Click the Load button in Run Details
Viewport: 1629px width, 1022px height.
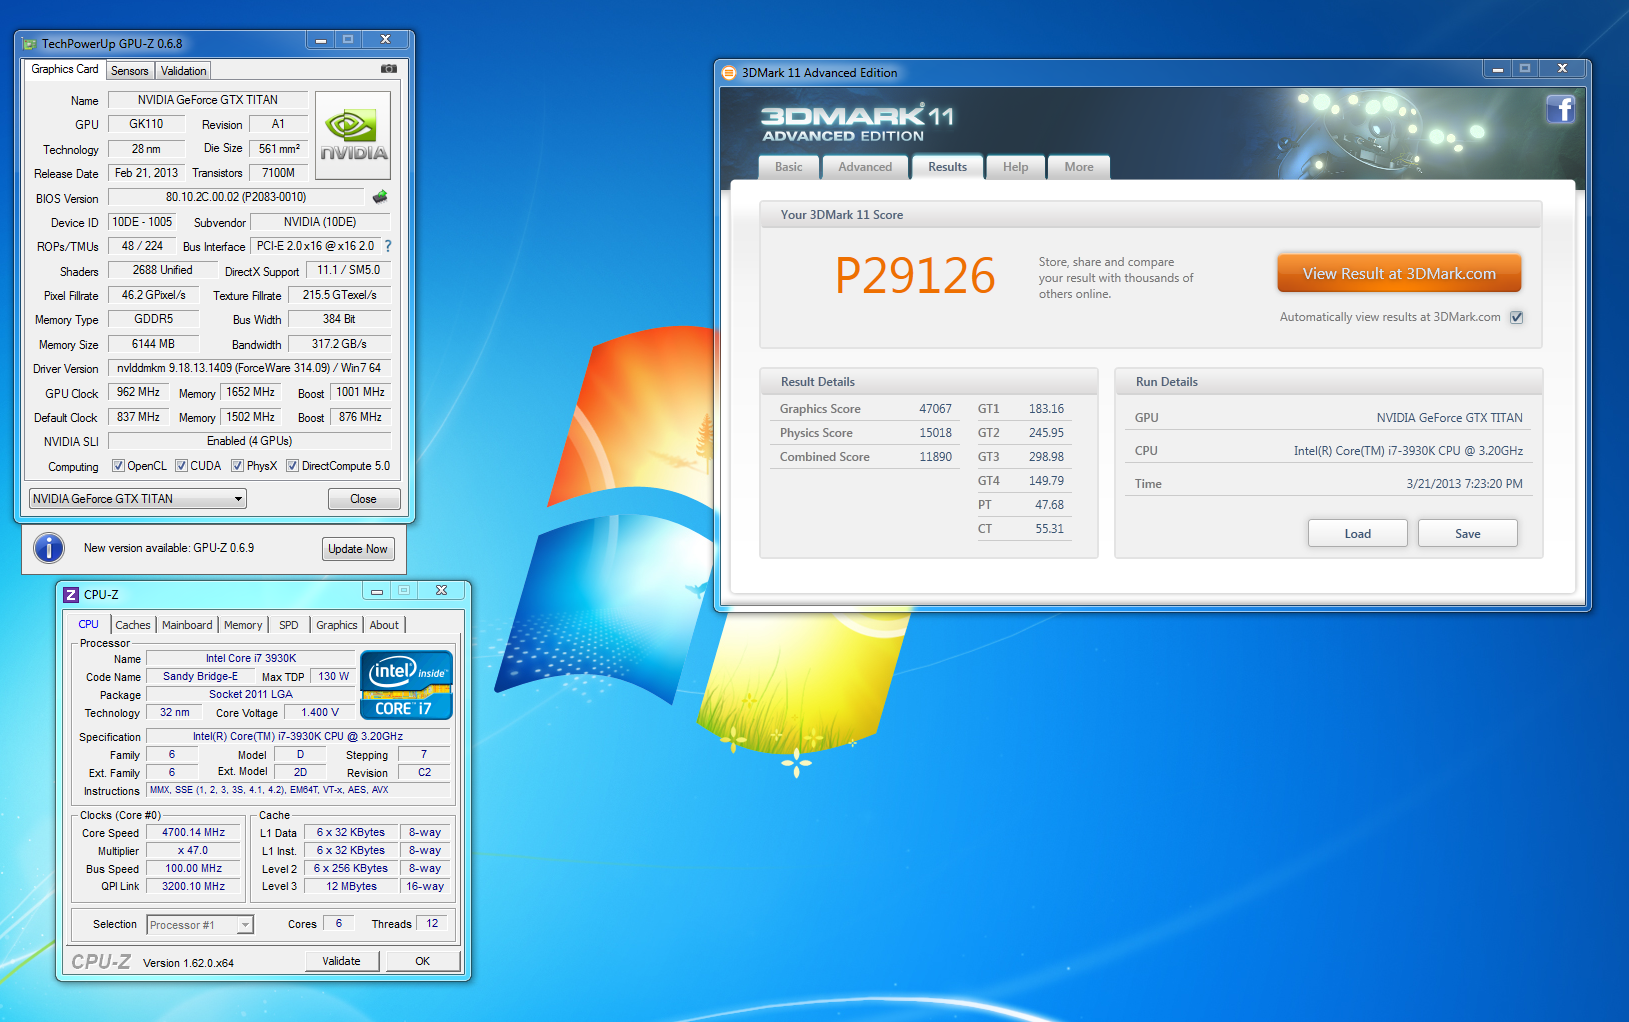click(x=1357, y=533)
